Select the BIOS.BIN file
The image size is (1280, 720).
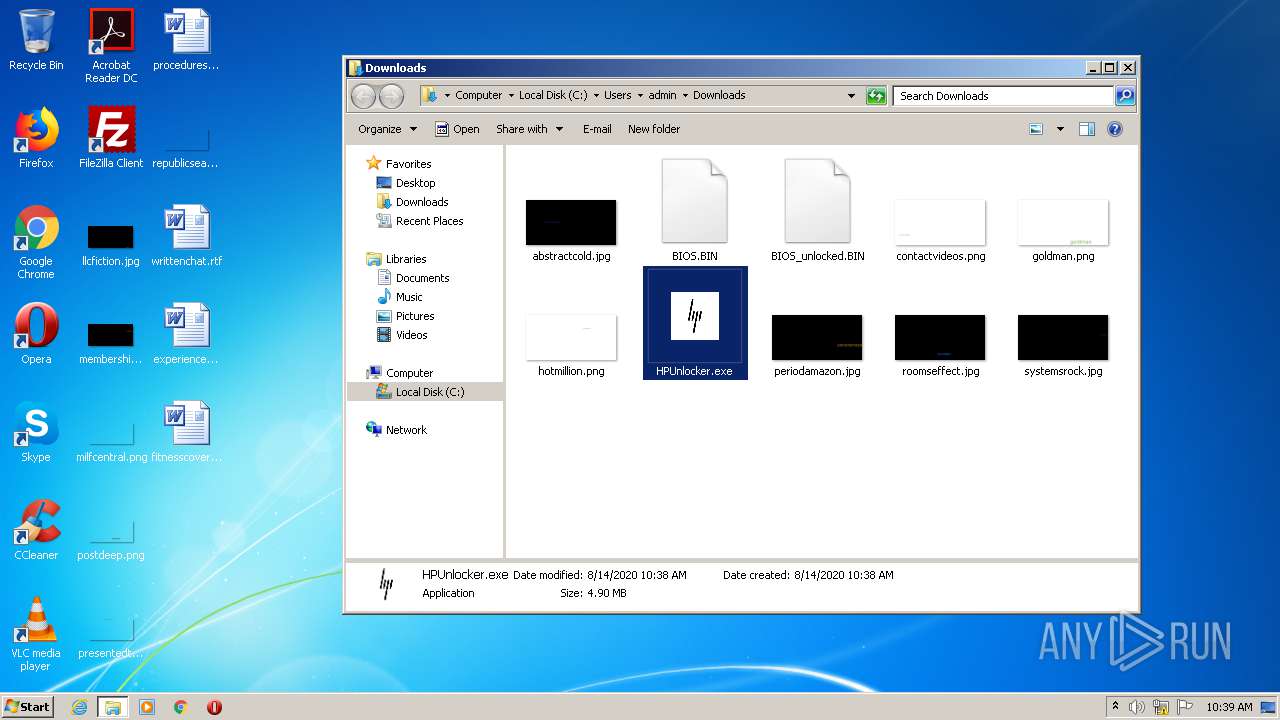[695, 211]
